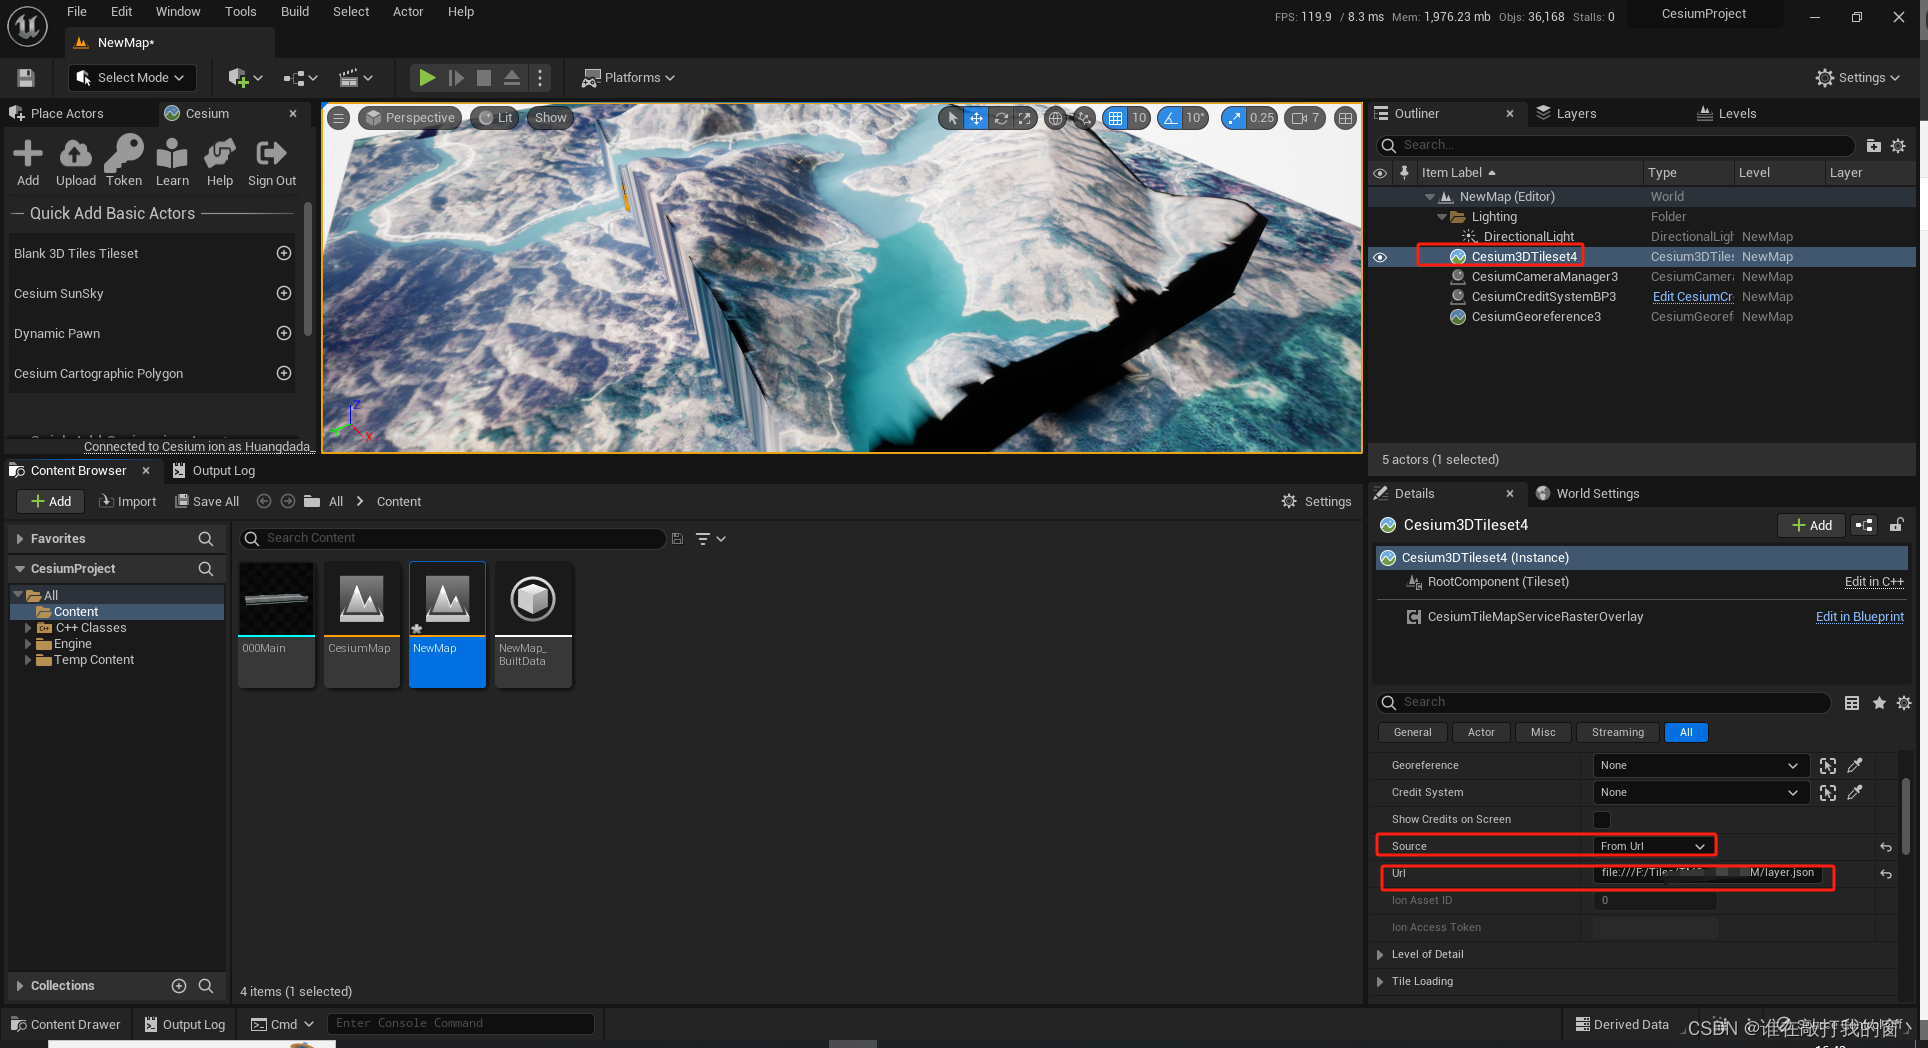
Task: Enable Show Credits on Screen checkbox
Action: point(1602,819)
